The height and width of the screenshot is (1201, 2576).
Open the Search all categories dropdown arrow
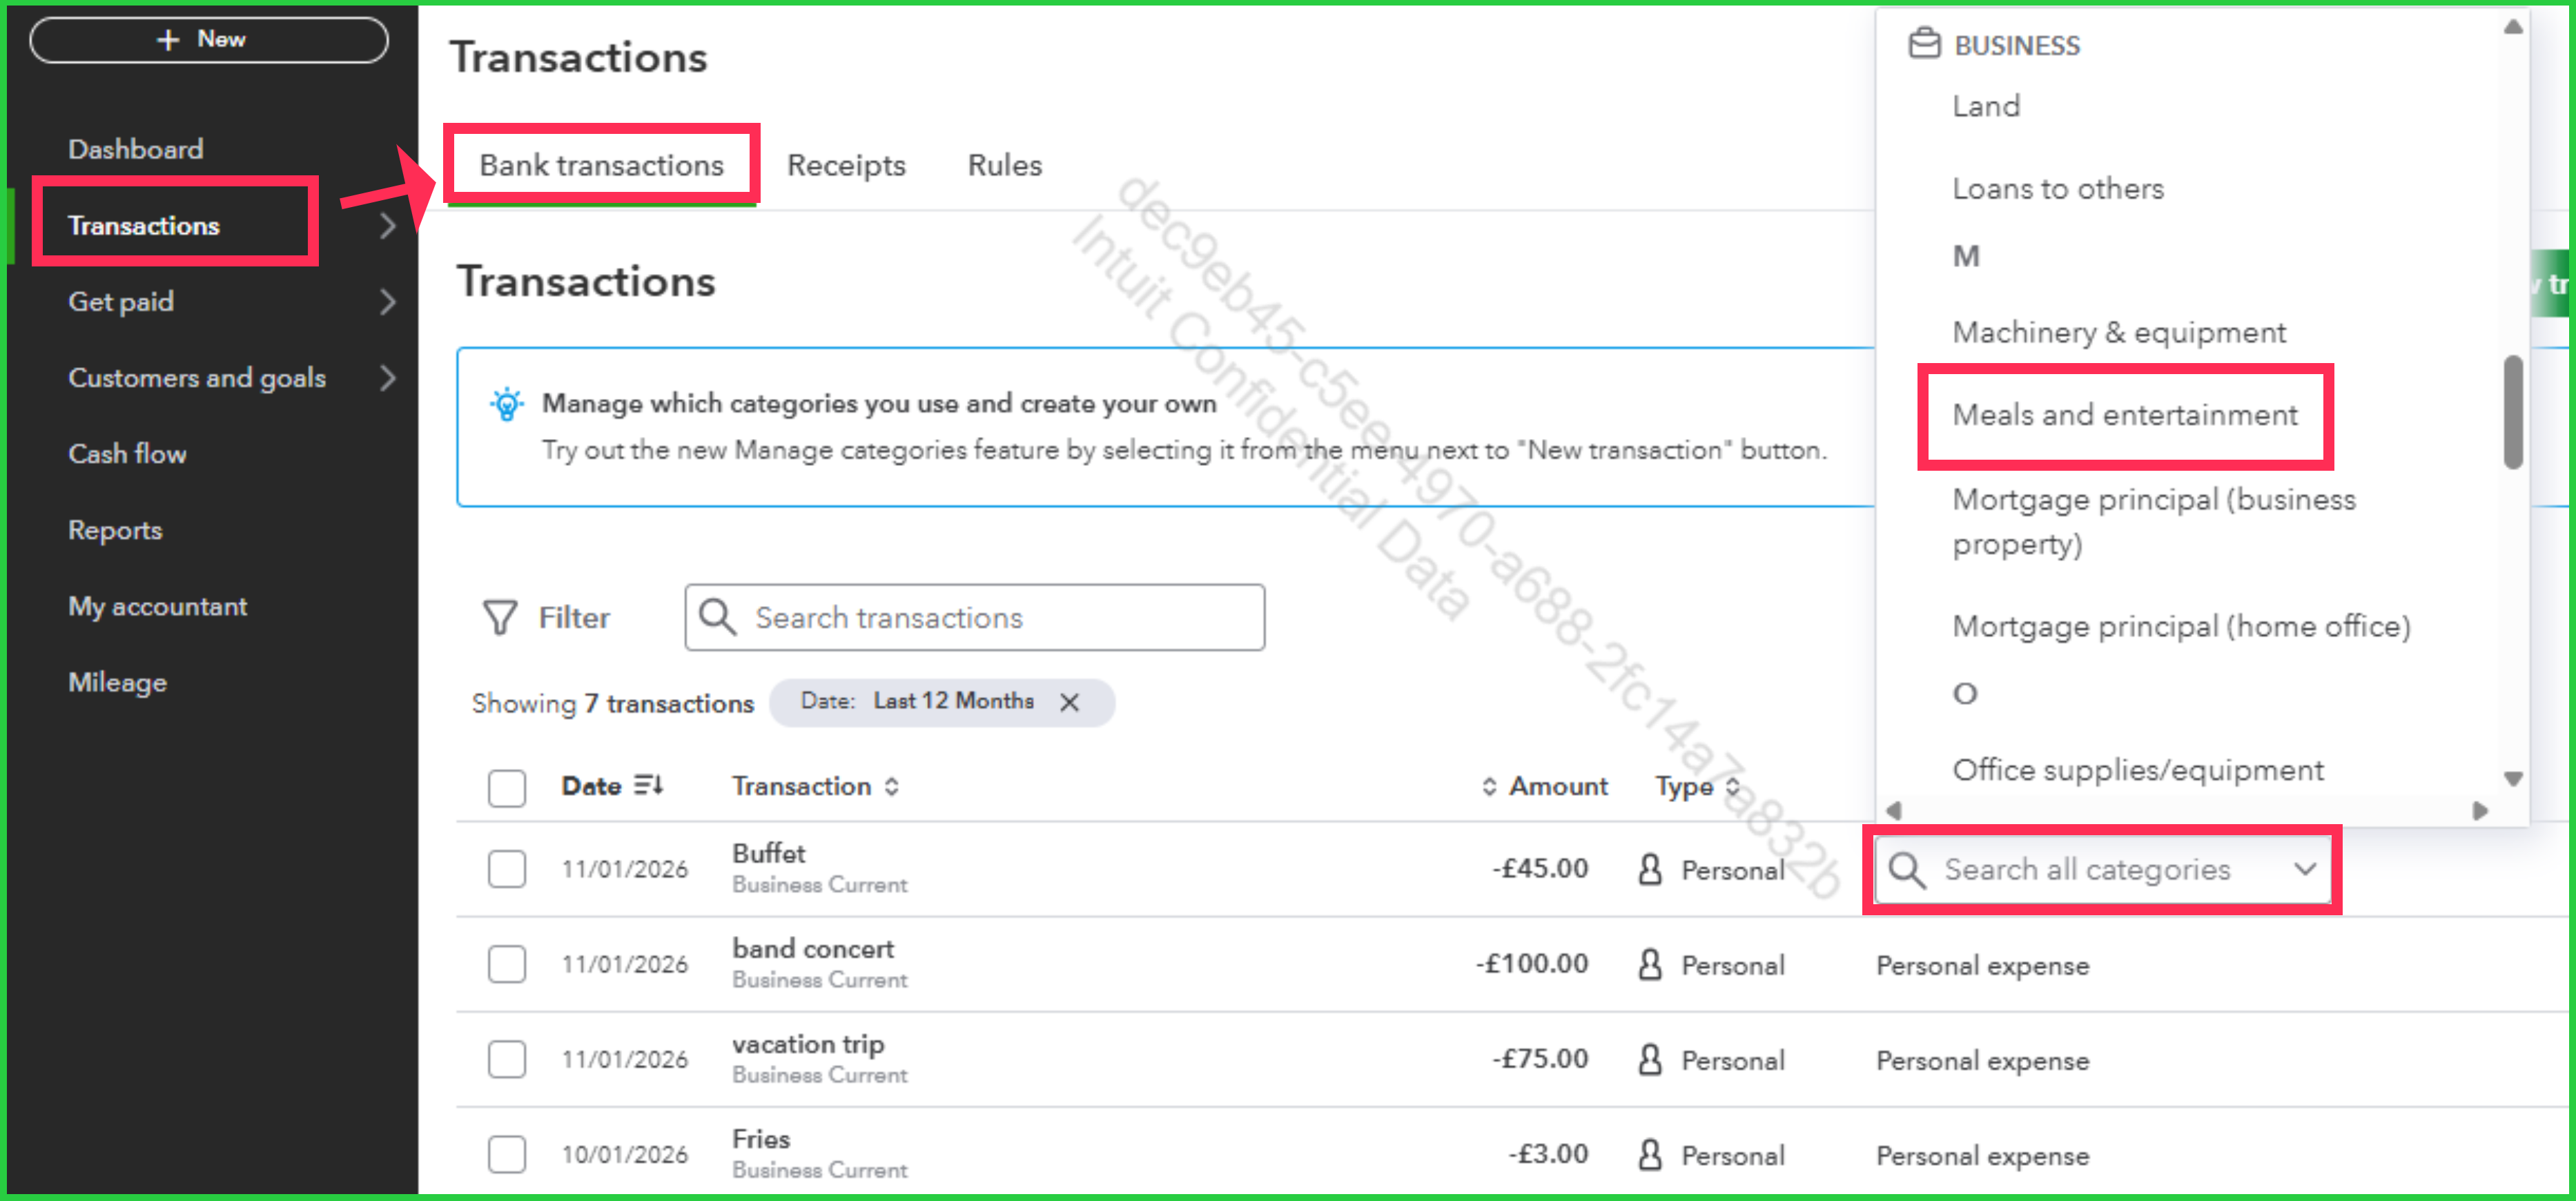pos(2304,868)
